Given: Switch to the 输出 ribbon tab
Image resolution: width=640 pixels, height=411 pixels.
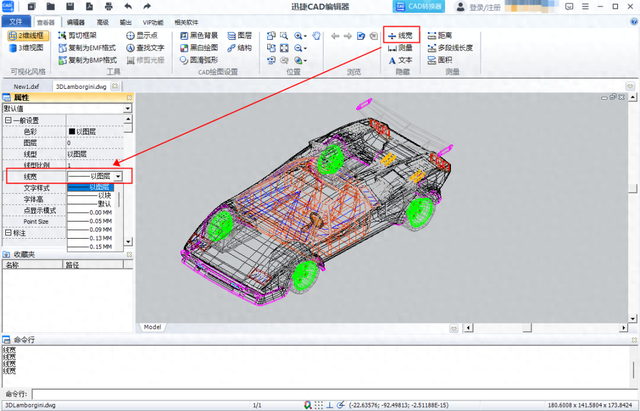Looking at the screenshot, I should pos(126,22).
